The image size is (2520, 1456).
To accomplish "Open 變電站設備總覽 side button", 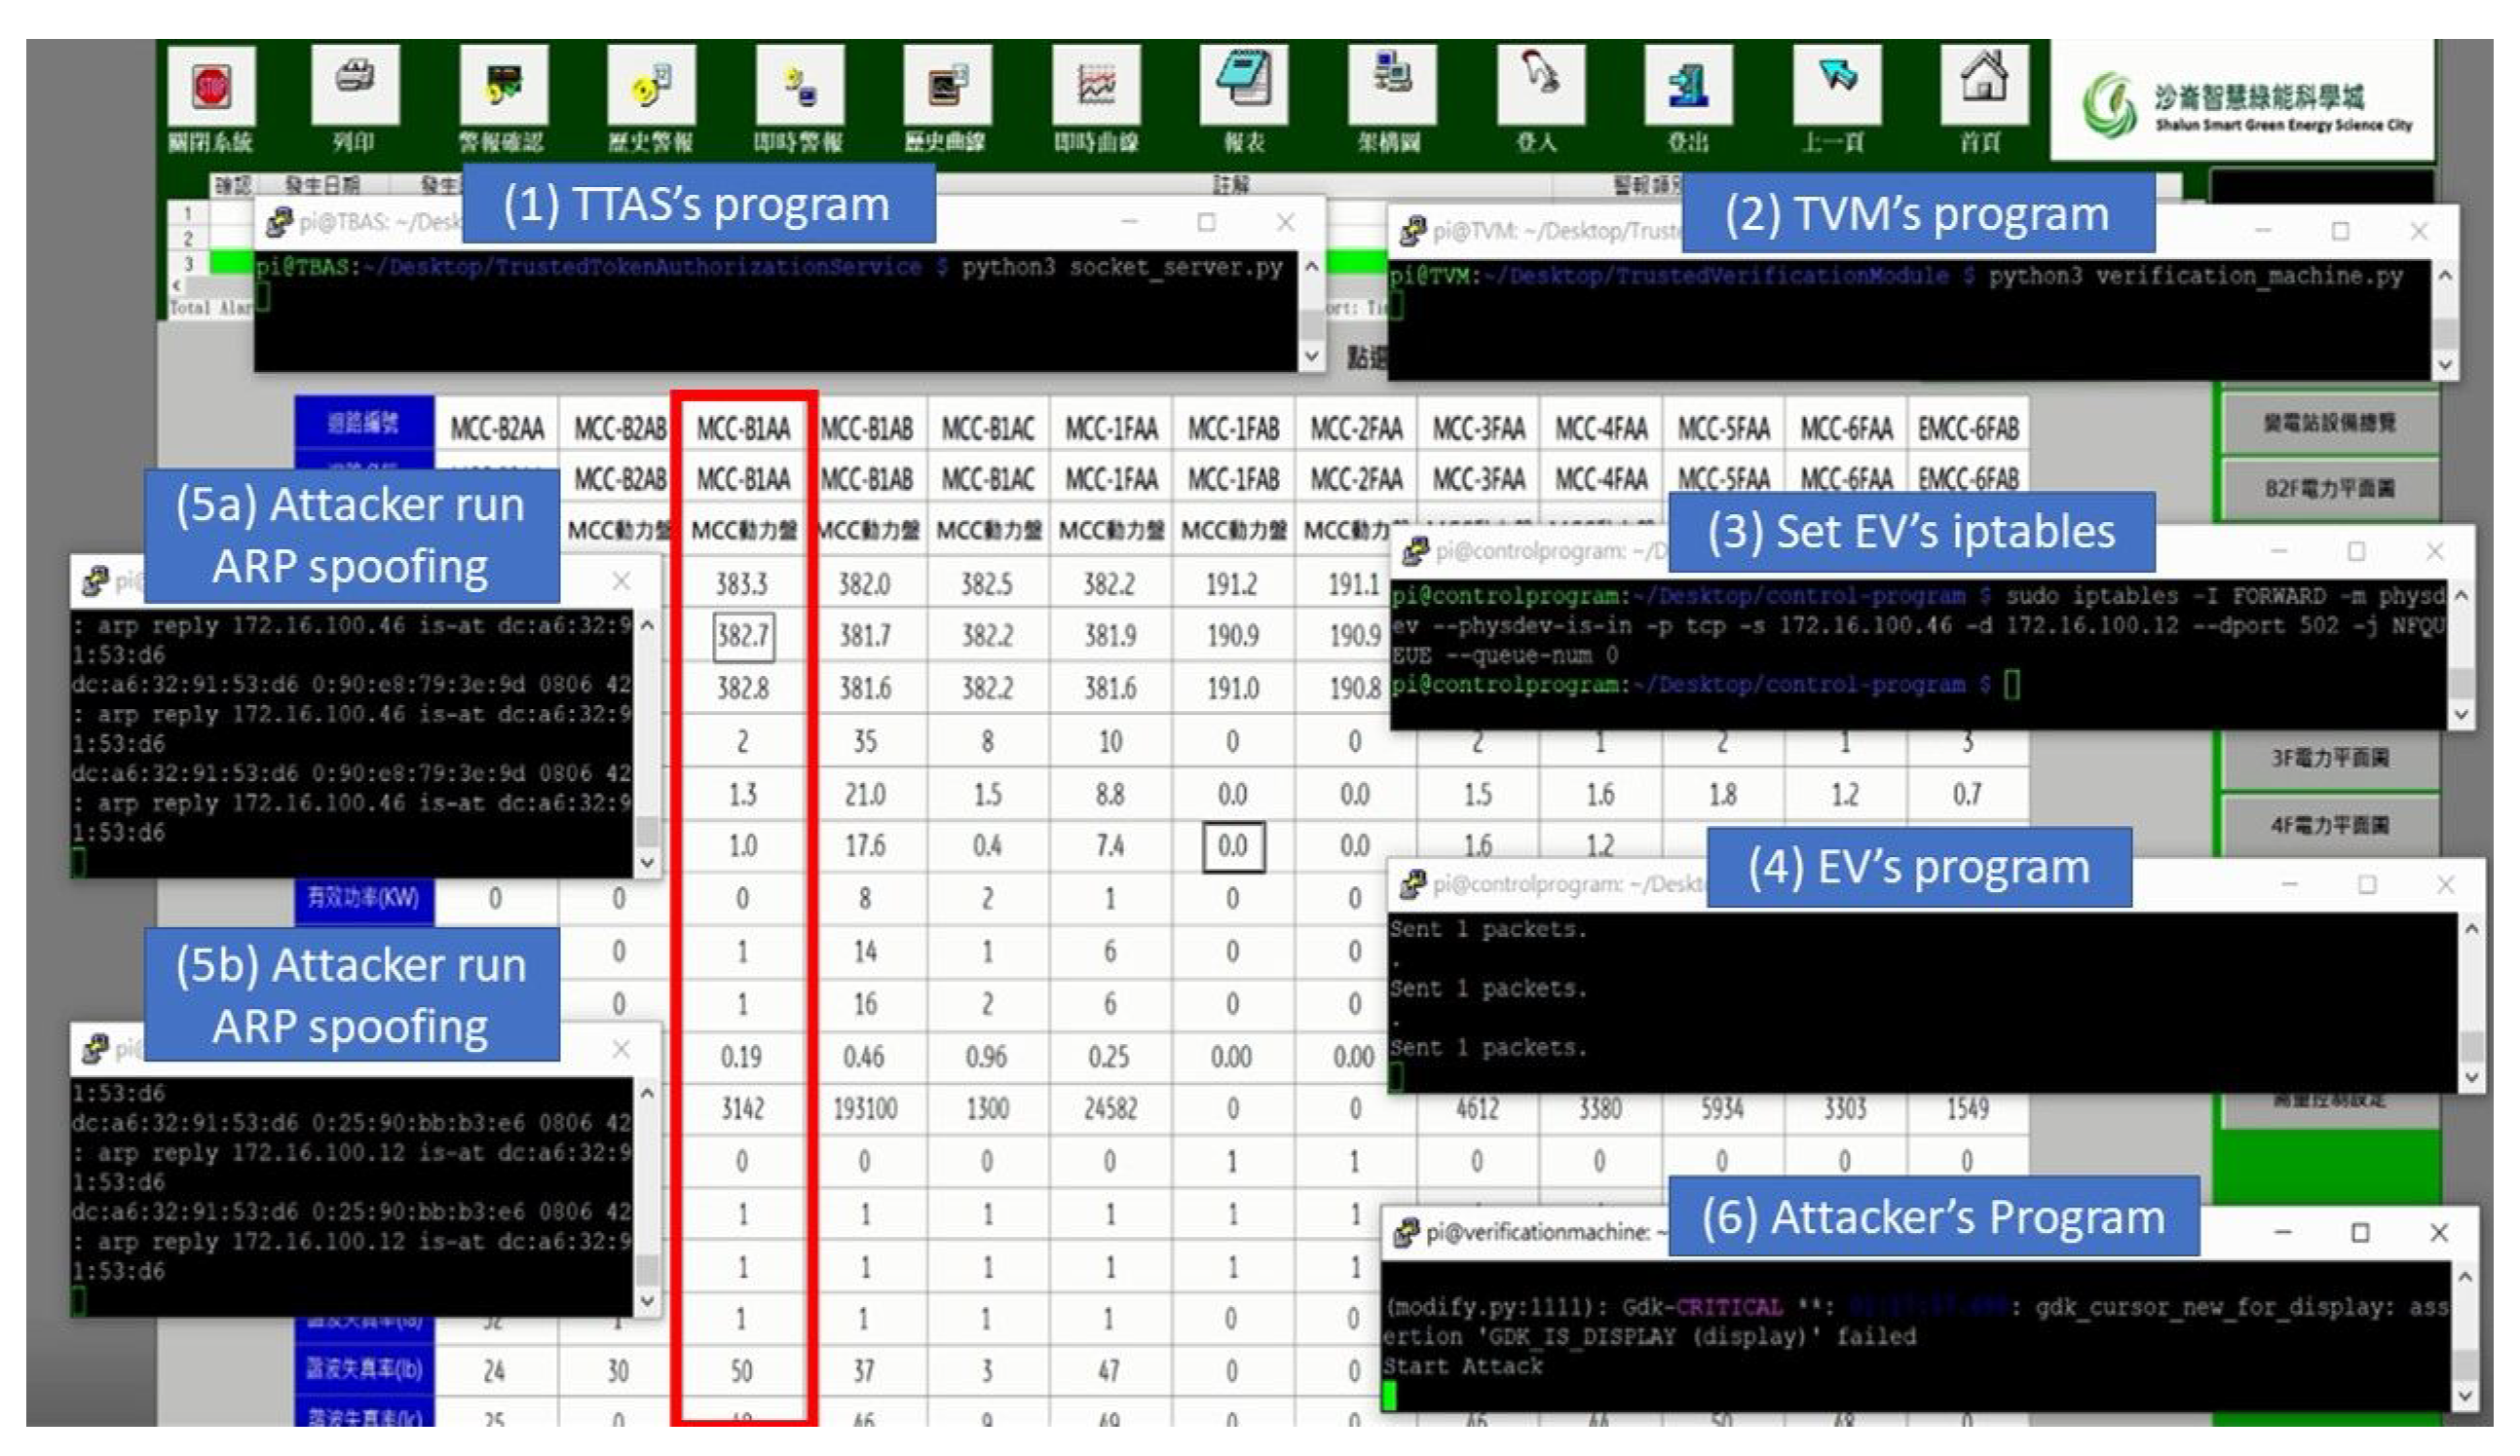I will pos(2329,423).
